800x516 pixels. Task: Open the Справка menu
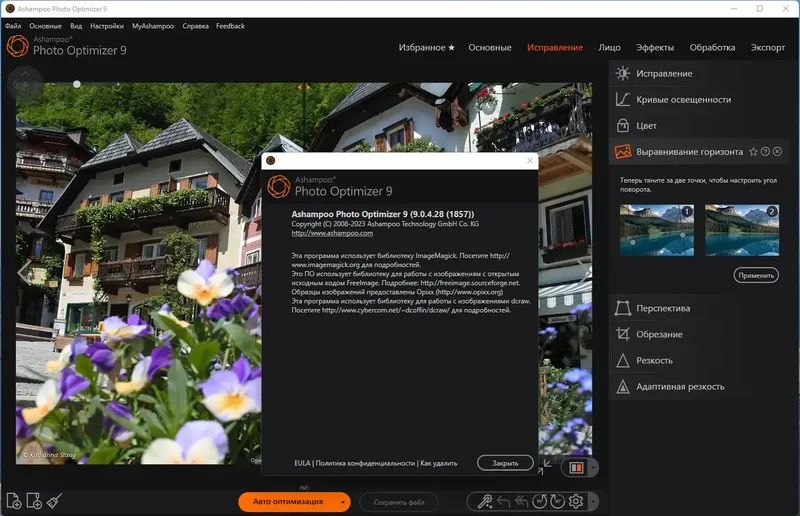point(195,26)
